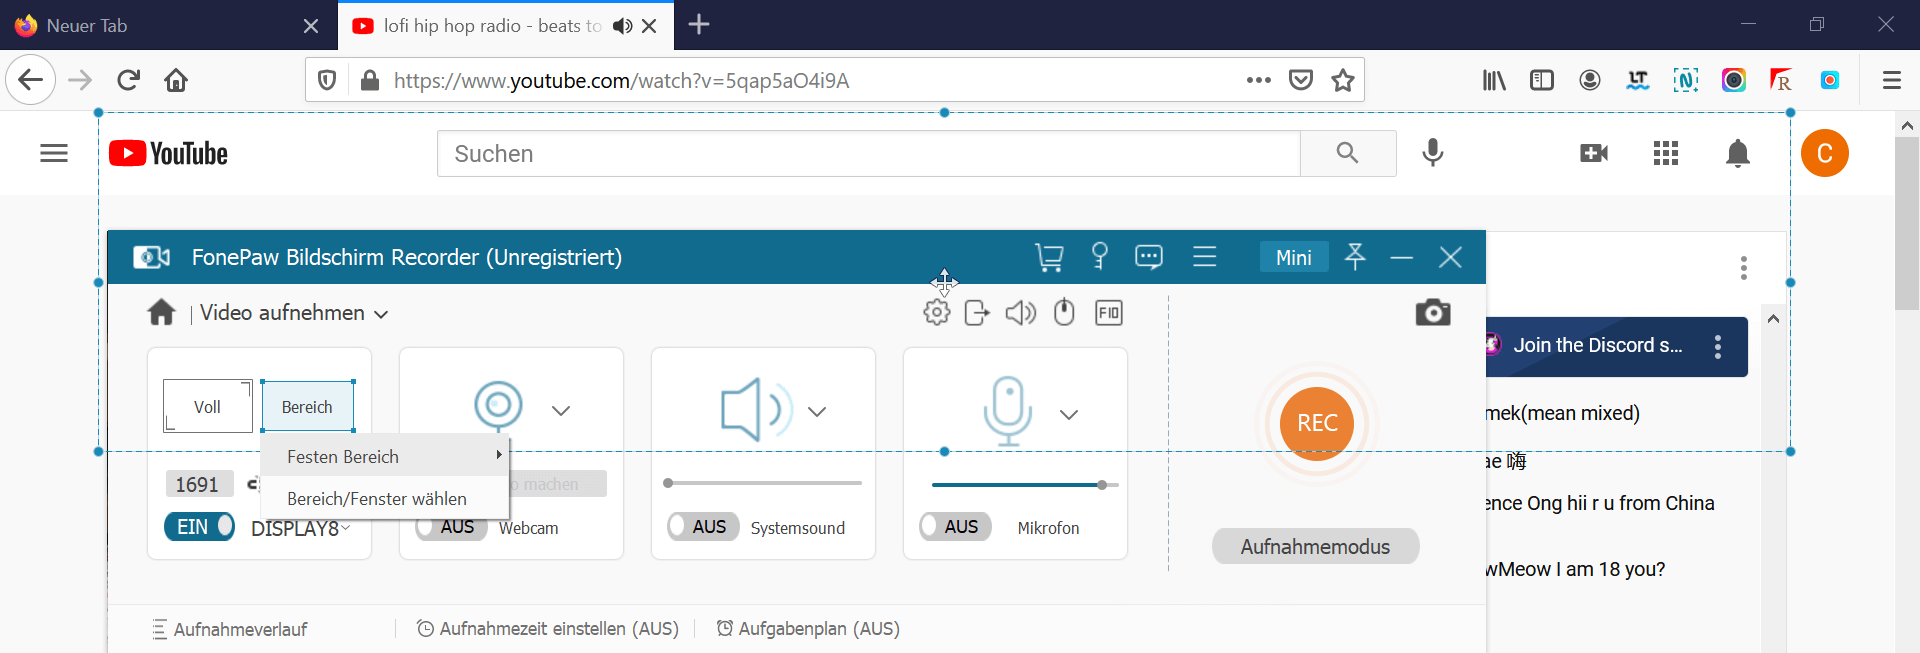Reload the current page
The width and height of the screenshot is (1920, 653).
tap(128, 80)
